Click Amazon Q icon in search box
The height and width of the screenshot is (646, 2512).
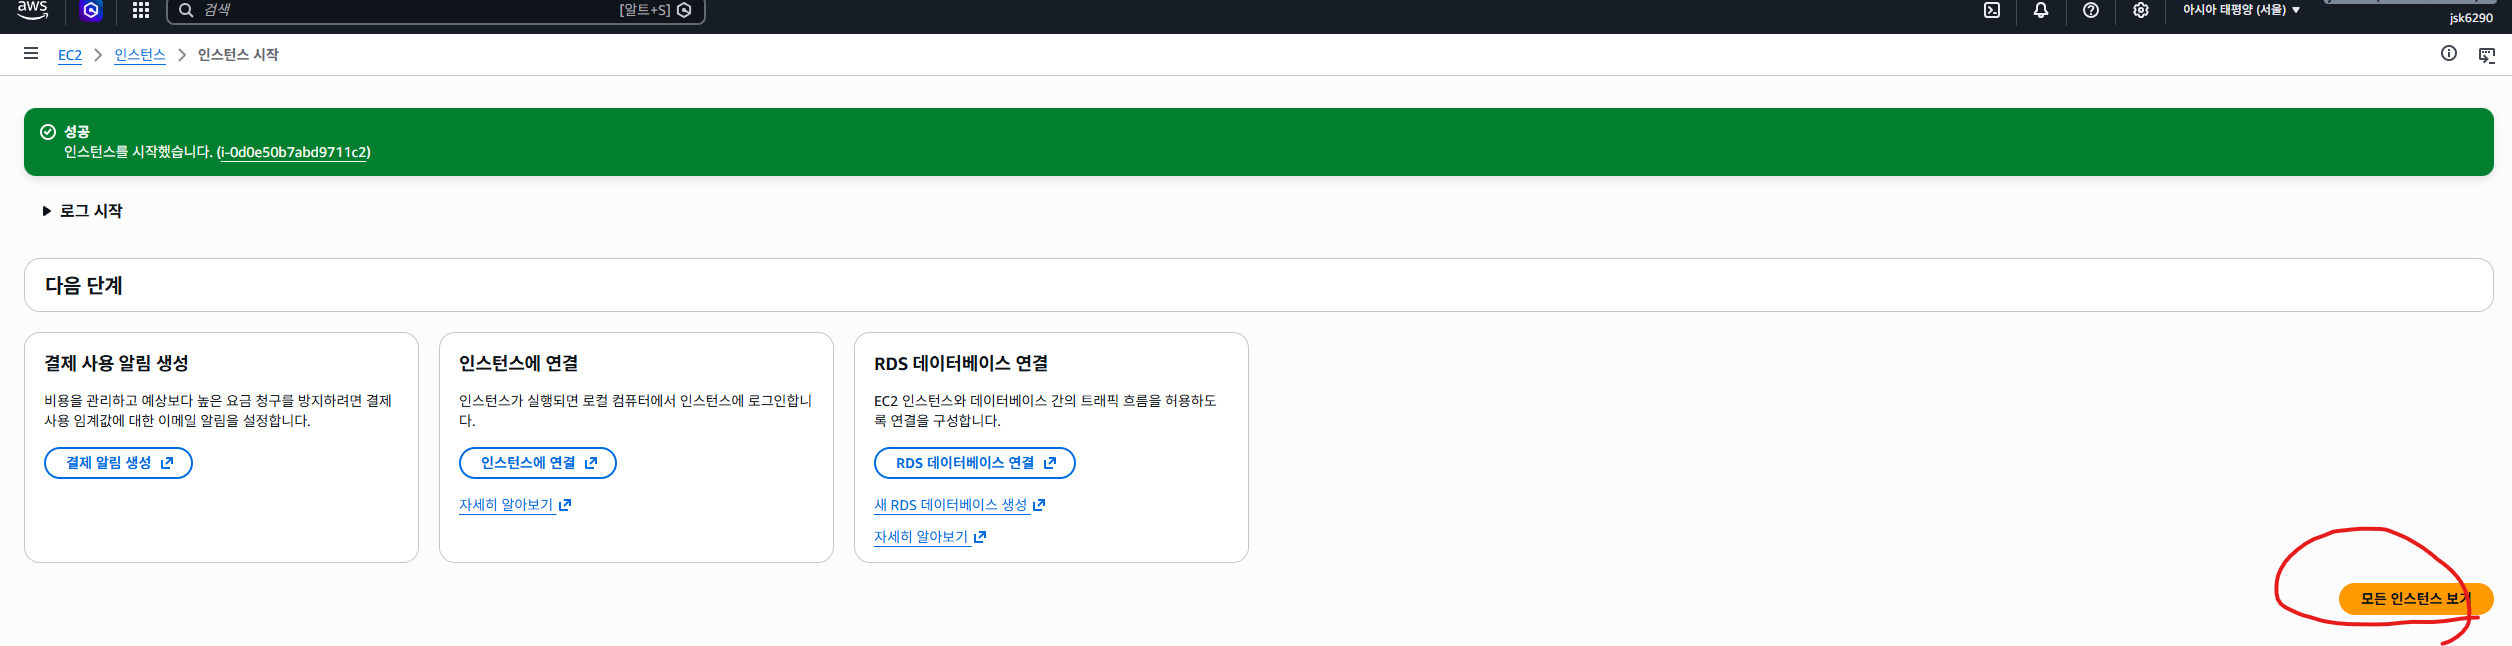pos(684,10)
